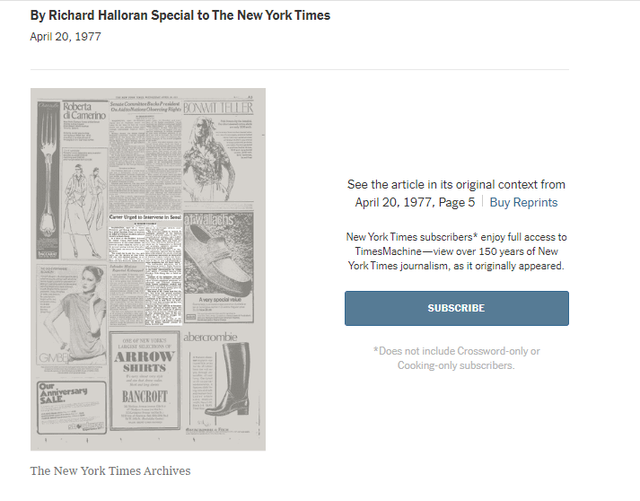Click the Richard Halloran byline text
Image resolution: width=640 pixels, height=501 pixels.
coord(180,15)
